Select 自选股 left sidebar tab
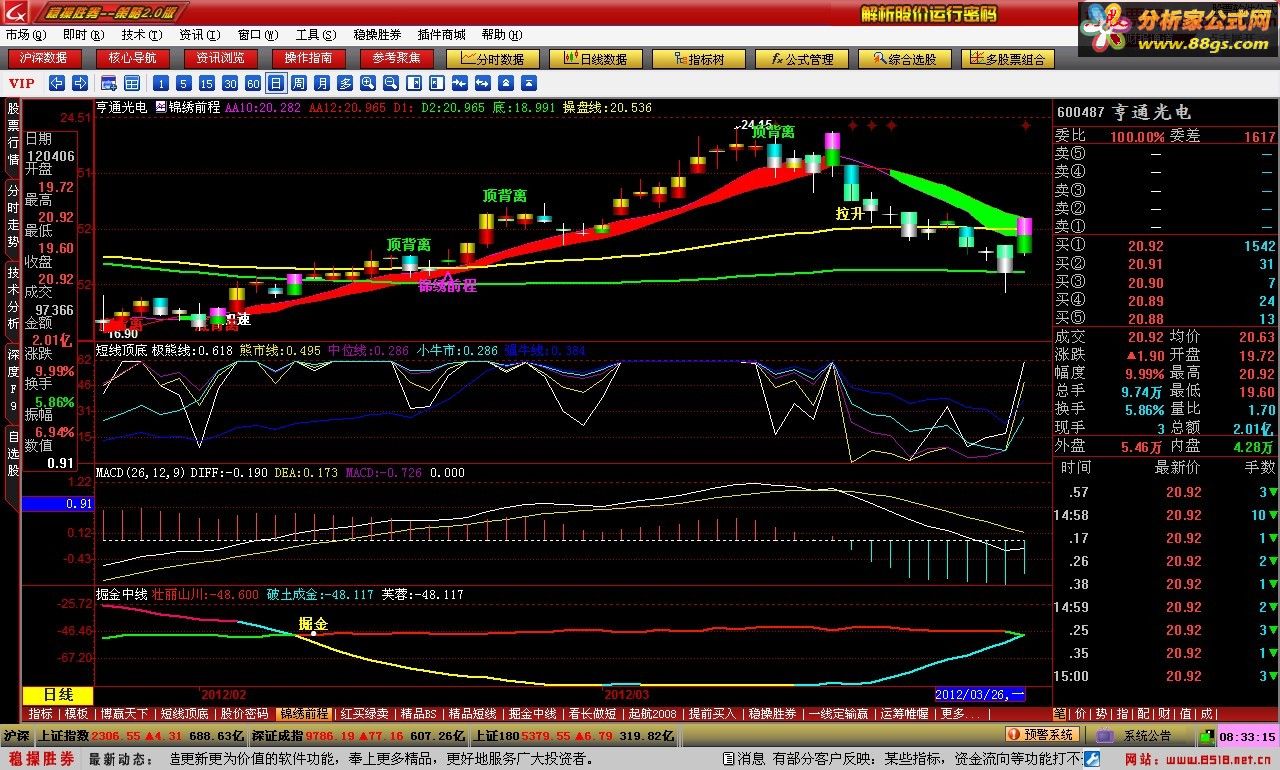The image size is (1280, 770). [x=12, y=453]
